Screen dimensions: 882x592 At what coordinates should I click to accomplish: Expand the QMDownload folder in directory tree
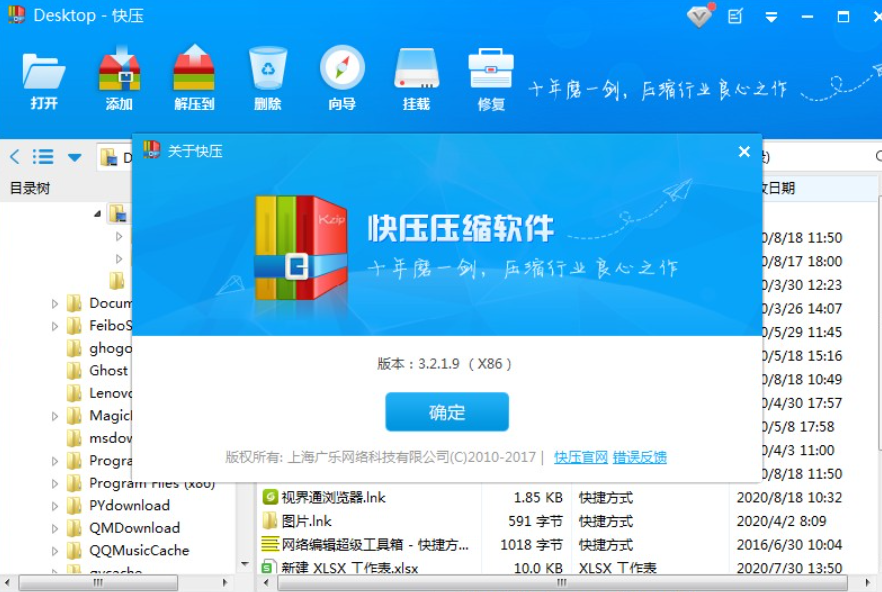tap(57, 528)
